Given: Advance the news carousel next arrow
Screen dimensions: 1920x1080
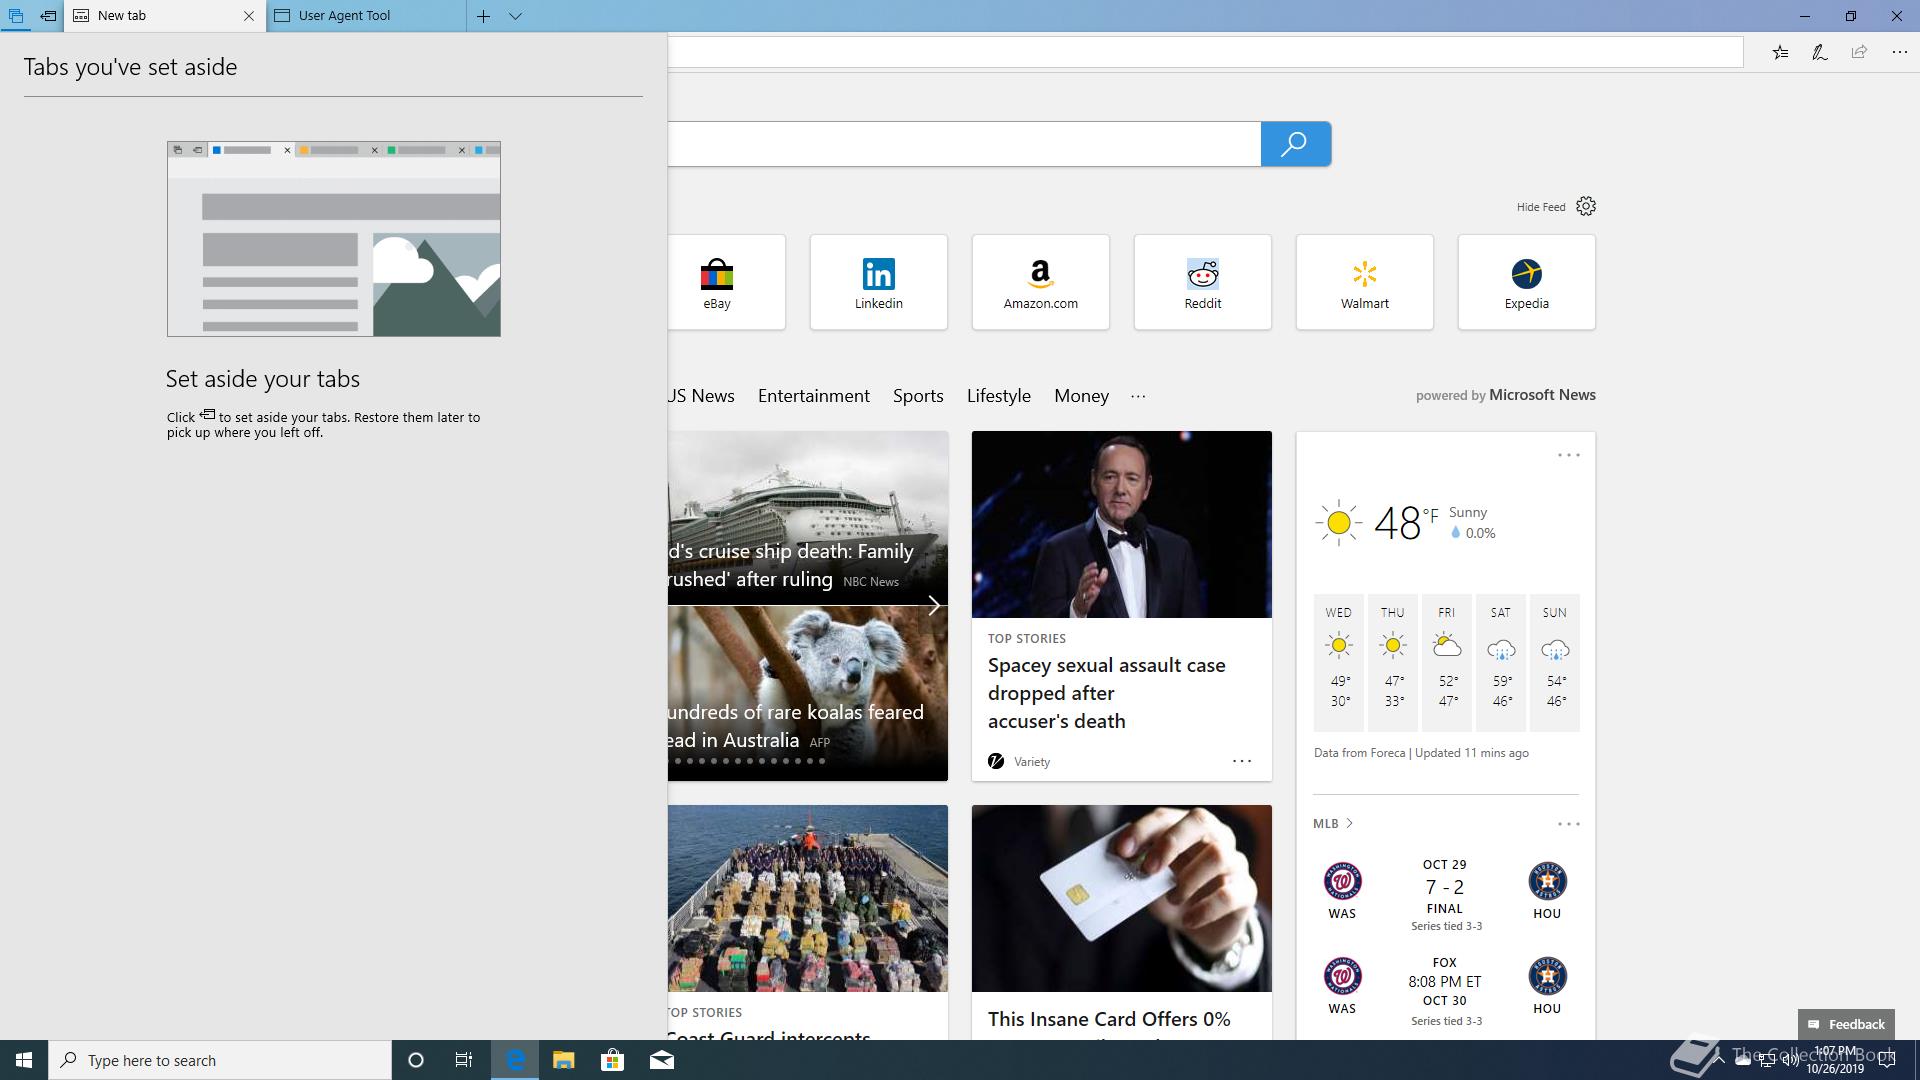Looking at the screenshot, I should [933, 605].
